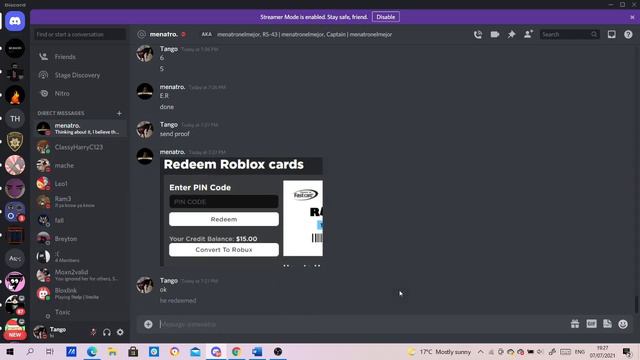Open the Bloxlink conversation

[x=80, y=293]
